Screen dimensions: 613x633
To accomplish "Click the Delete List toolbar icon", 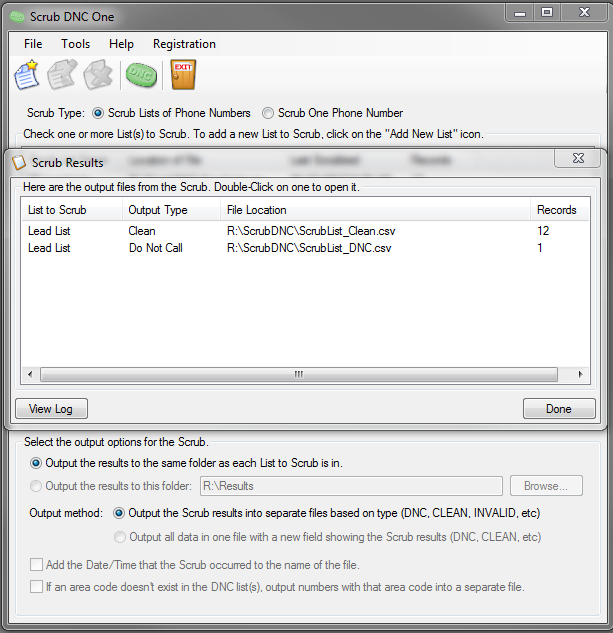I will coord(98,75).
